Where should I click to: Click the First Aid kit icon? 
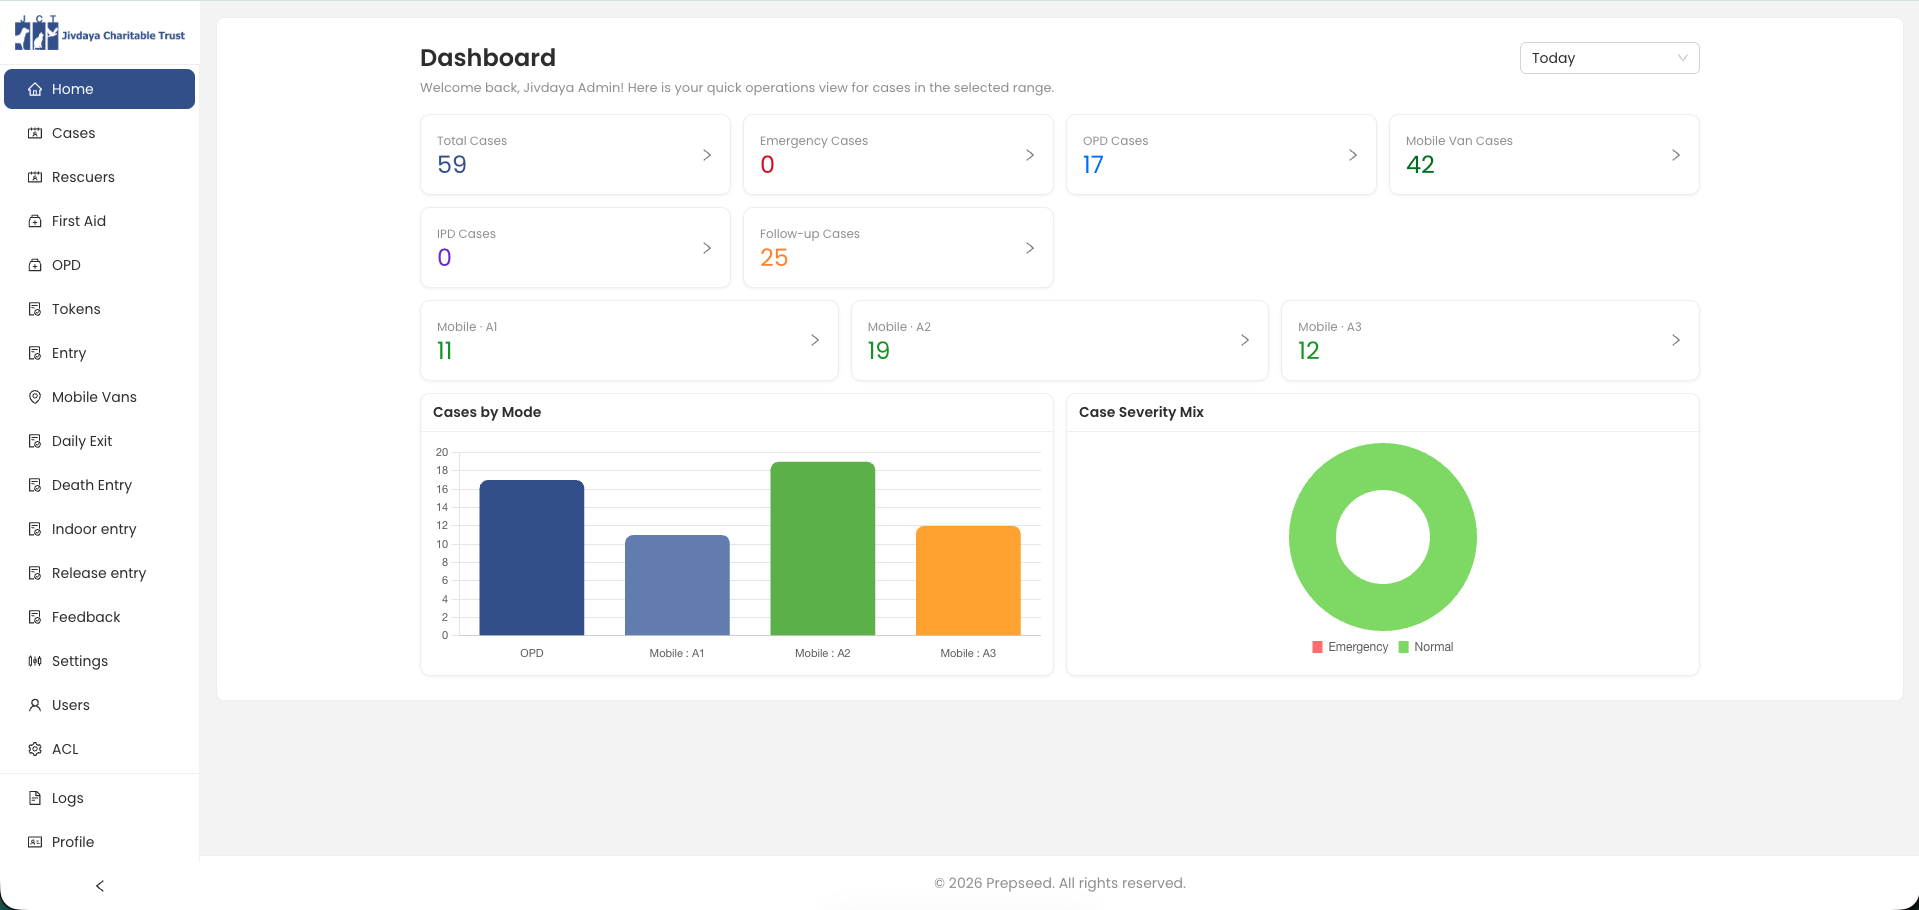point(35,221)
